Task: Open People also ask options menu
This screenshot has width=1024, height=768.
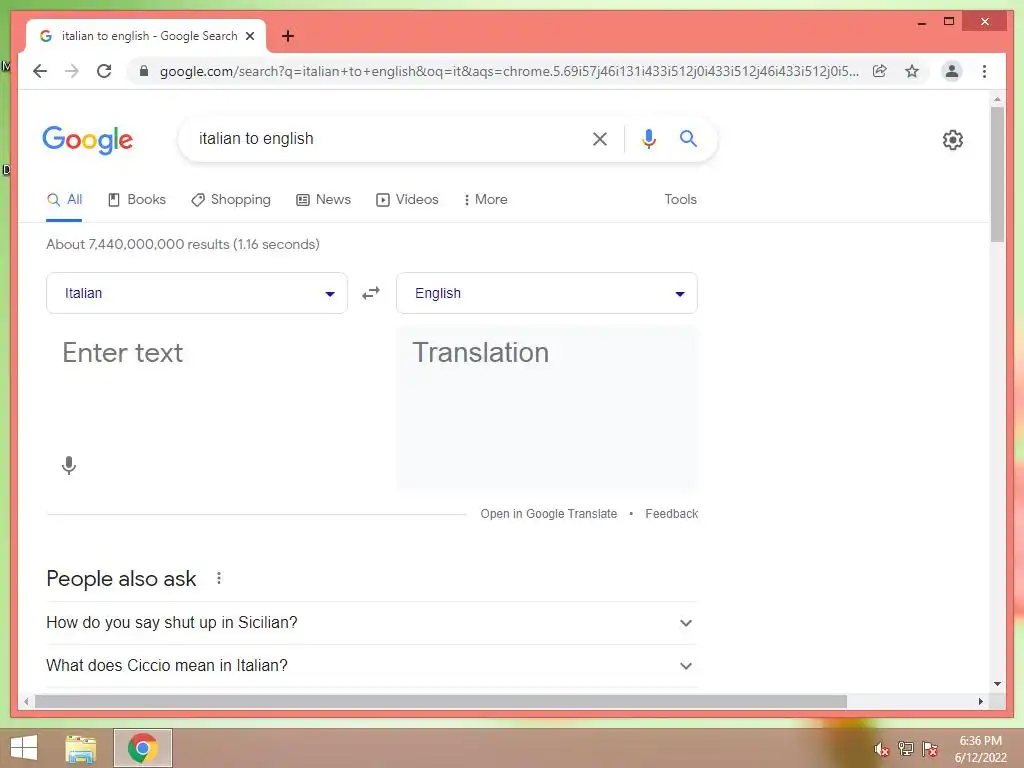Action: point(219,579)
